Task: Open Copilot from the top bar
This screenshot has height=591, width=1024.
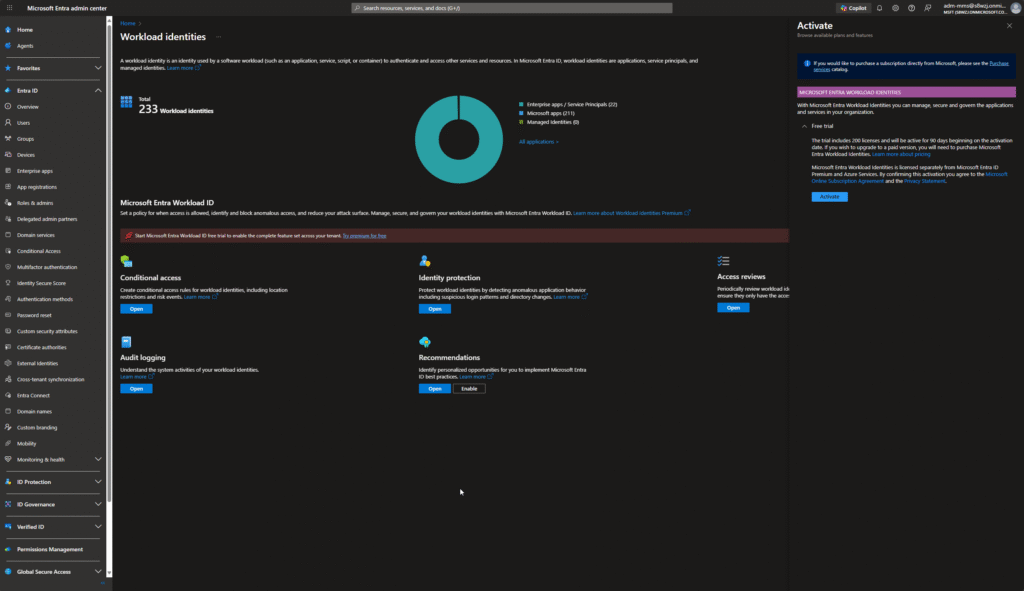Action: coord(852,7)
